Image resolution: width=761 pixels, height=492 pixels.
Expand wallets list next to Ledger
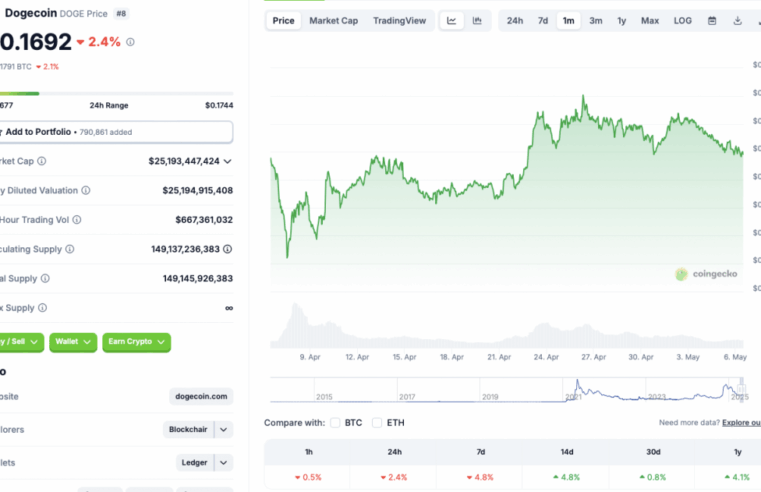pyautogui.click(x=223, y=462)
